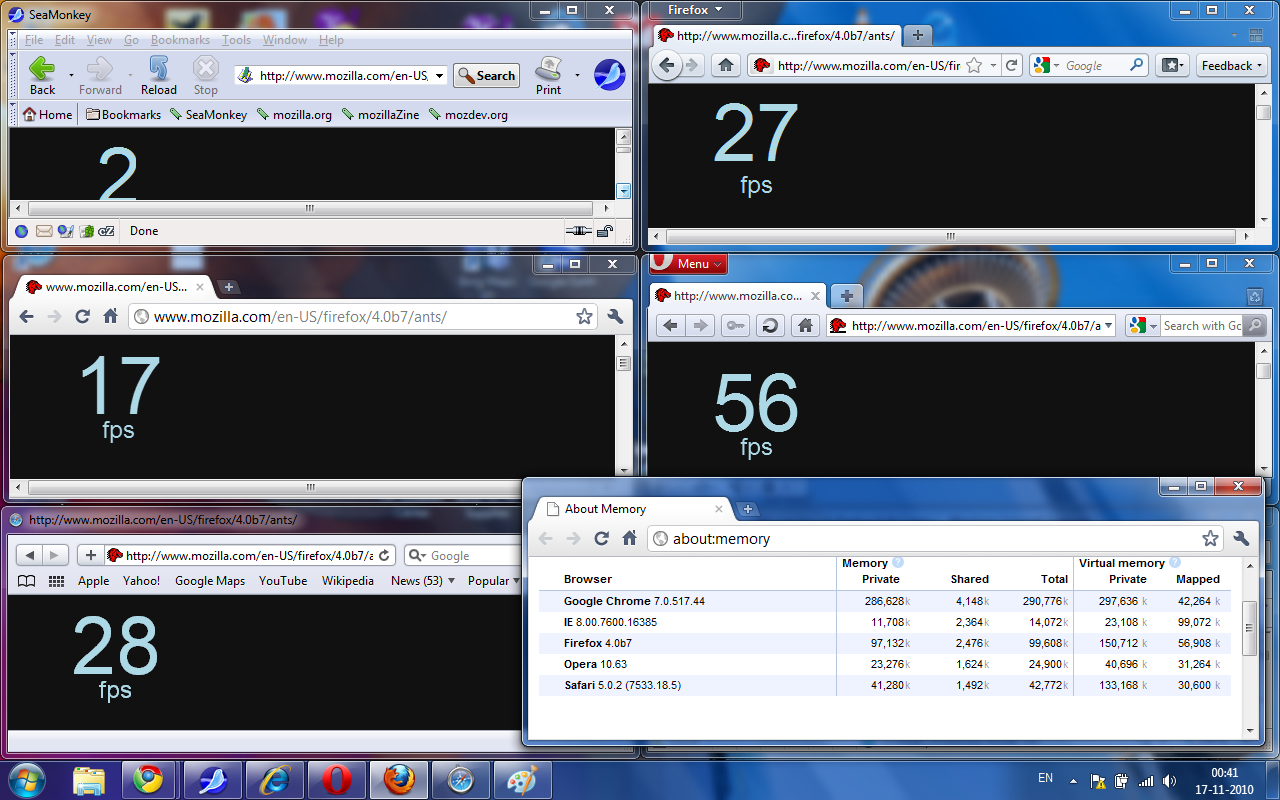Toggle bookmark star in ants Chrome window
This screenshot has height=800, width=1280.
point(584,317)
